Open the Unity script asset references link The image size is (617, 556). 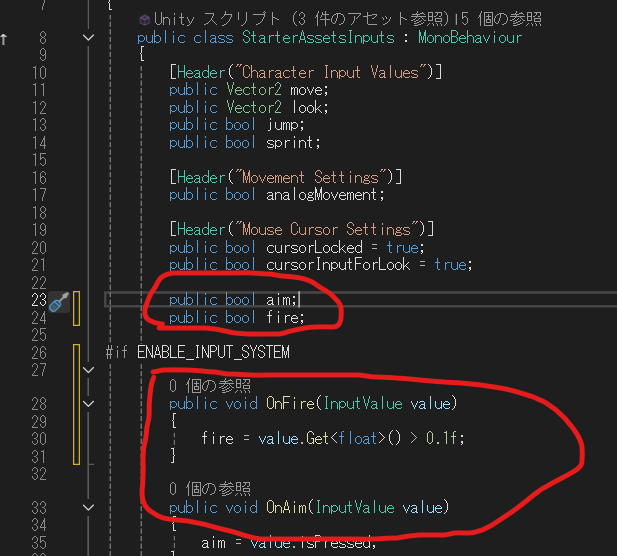click(301, 19)
